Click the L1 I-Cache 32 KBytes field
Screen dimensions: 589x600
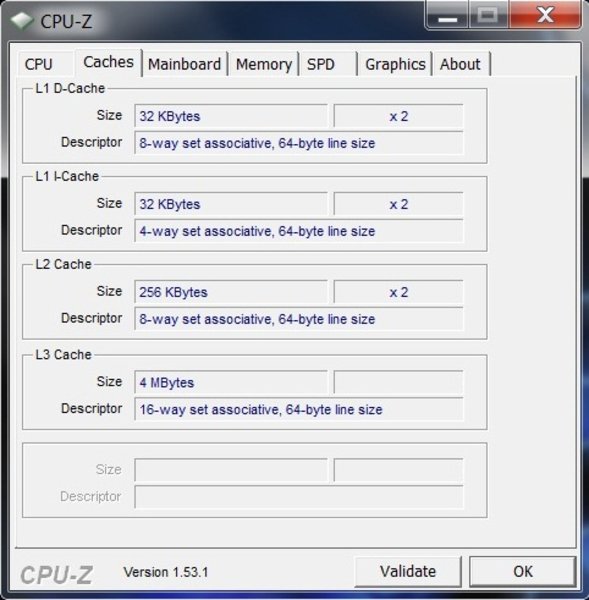[231, 204]
